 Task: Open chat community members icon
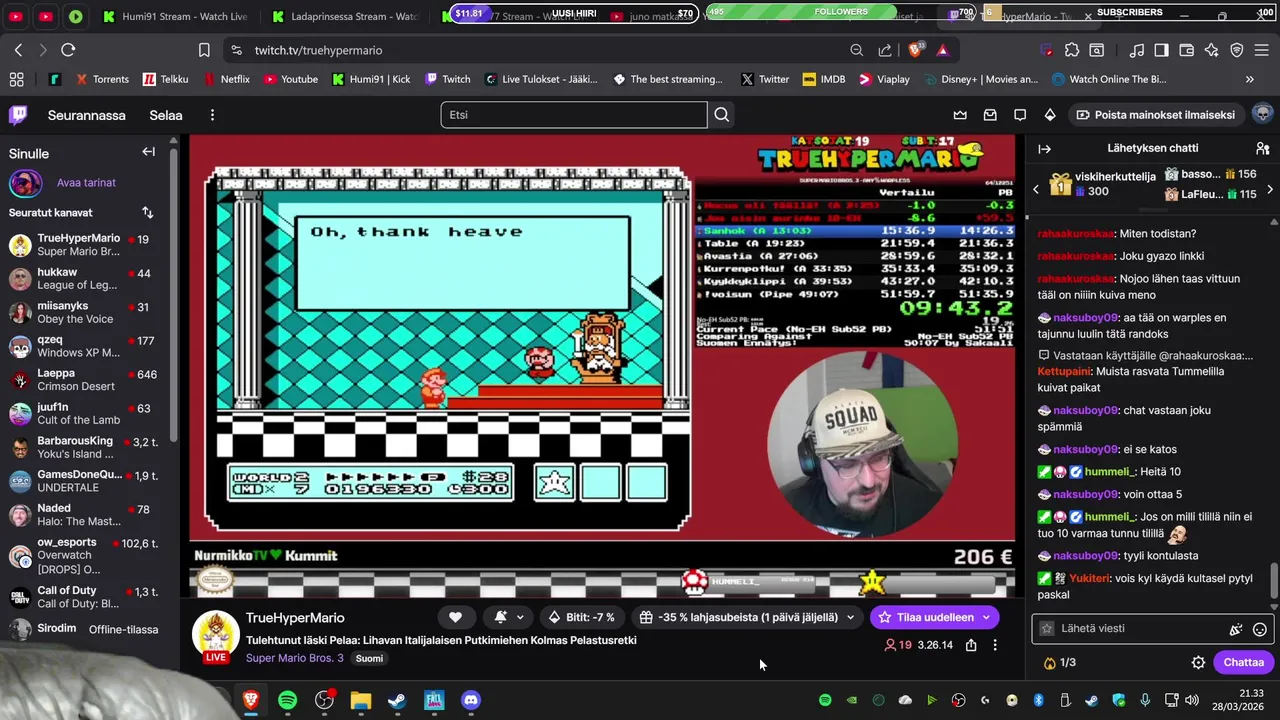tap(1262, 148)
